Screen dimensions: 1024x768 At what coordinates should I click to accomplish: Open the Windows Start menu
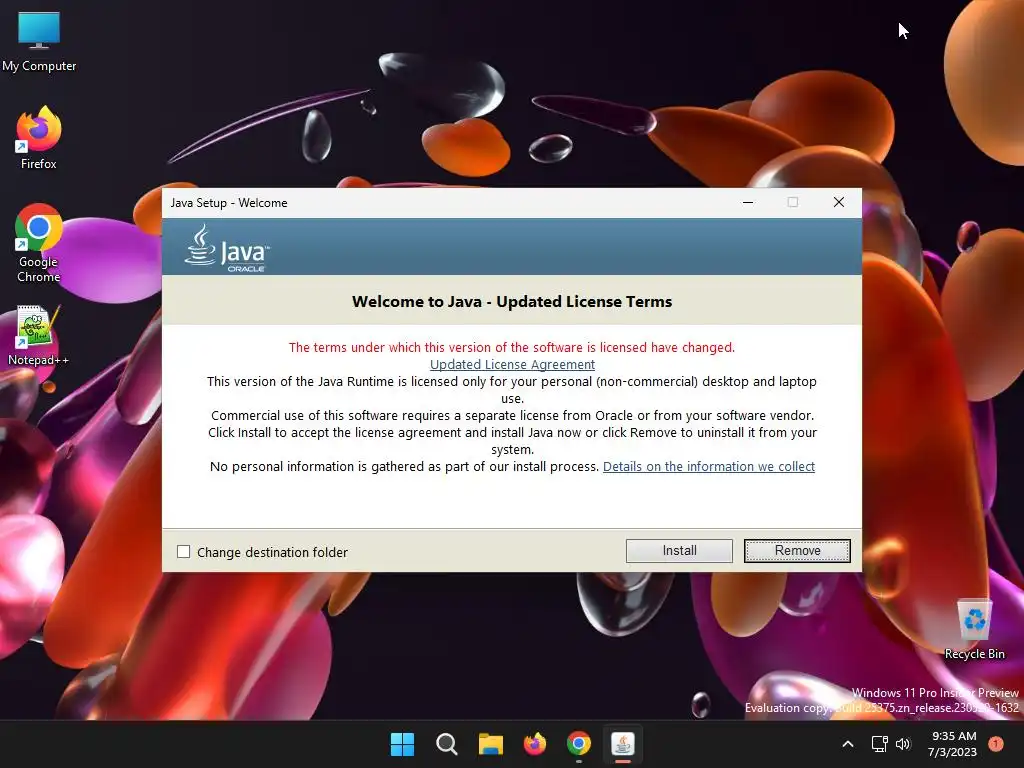[402, 744]
